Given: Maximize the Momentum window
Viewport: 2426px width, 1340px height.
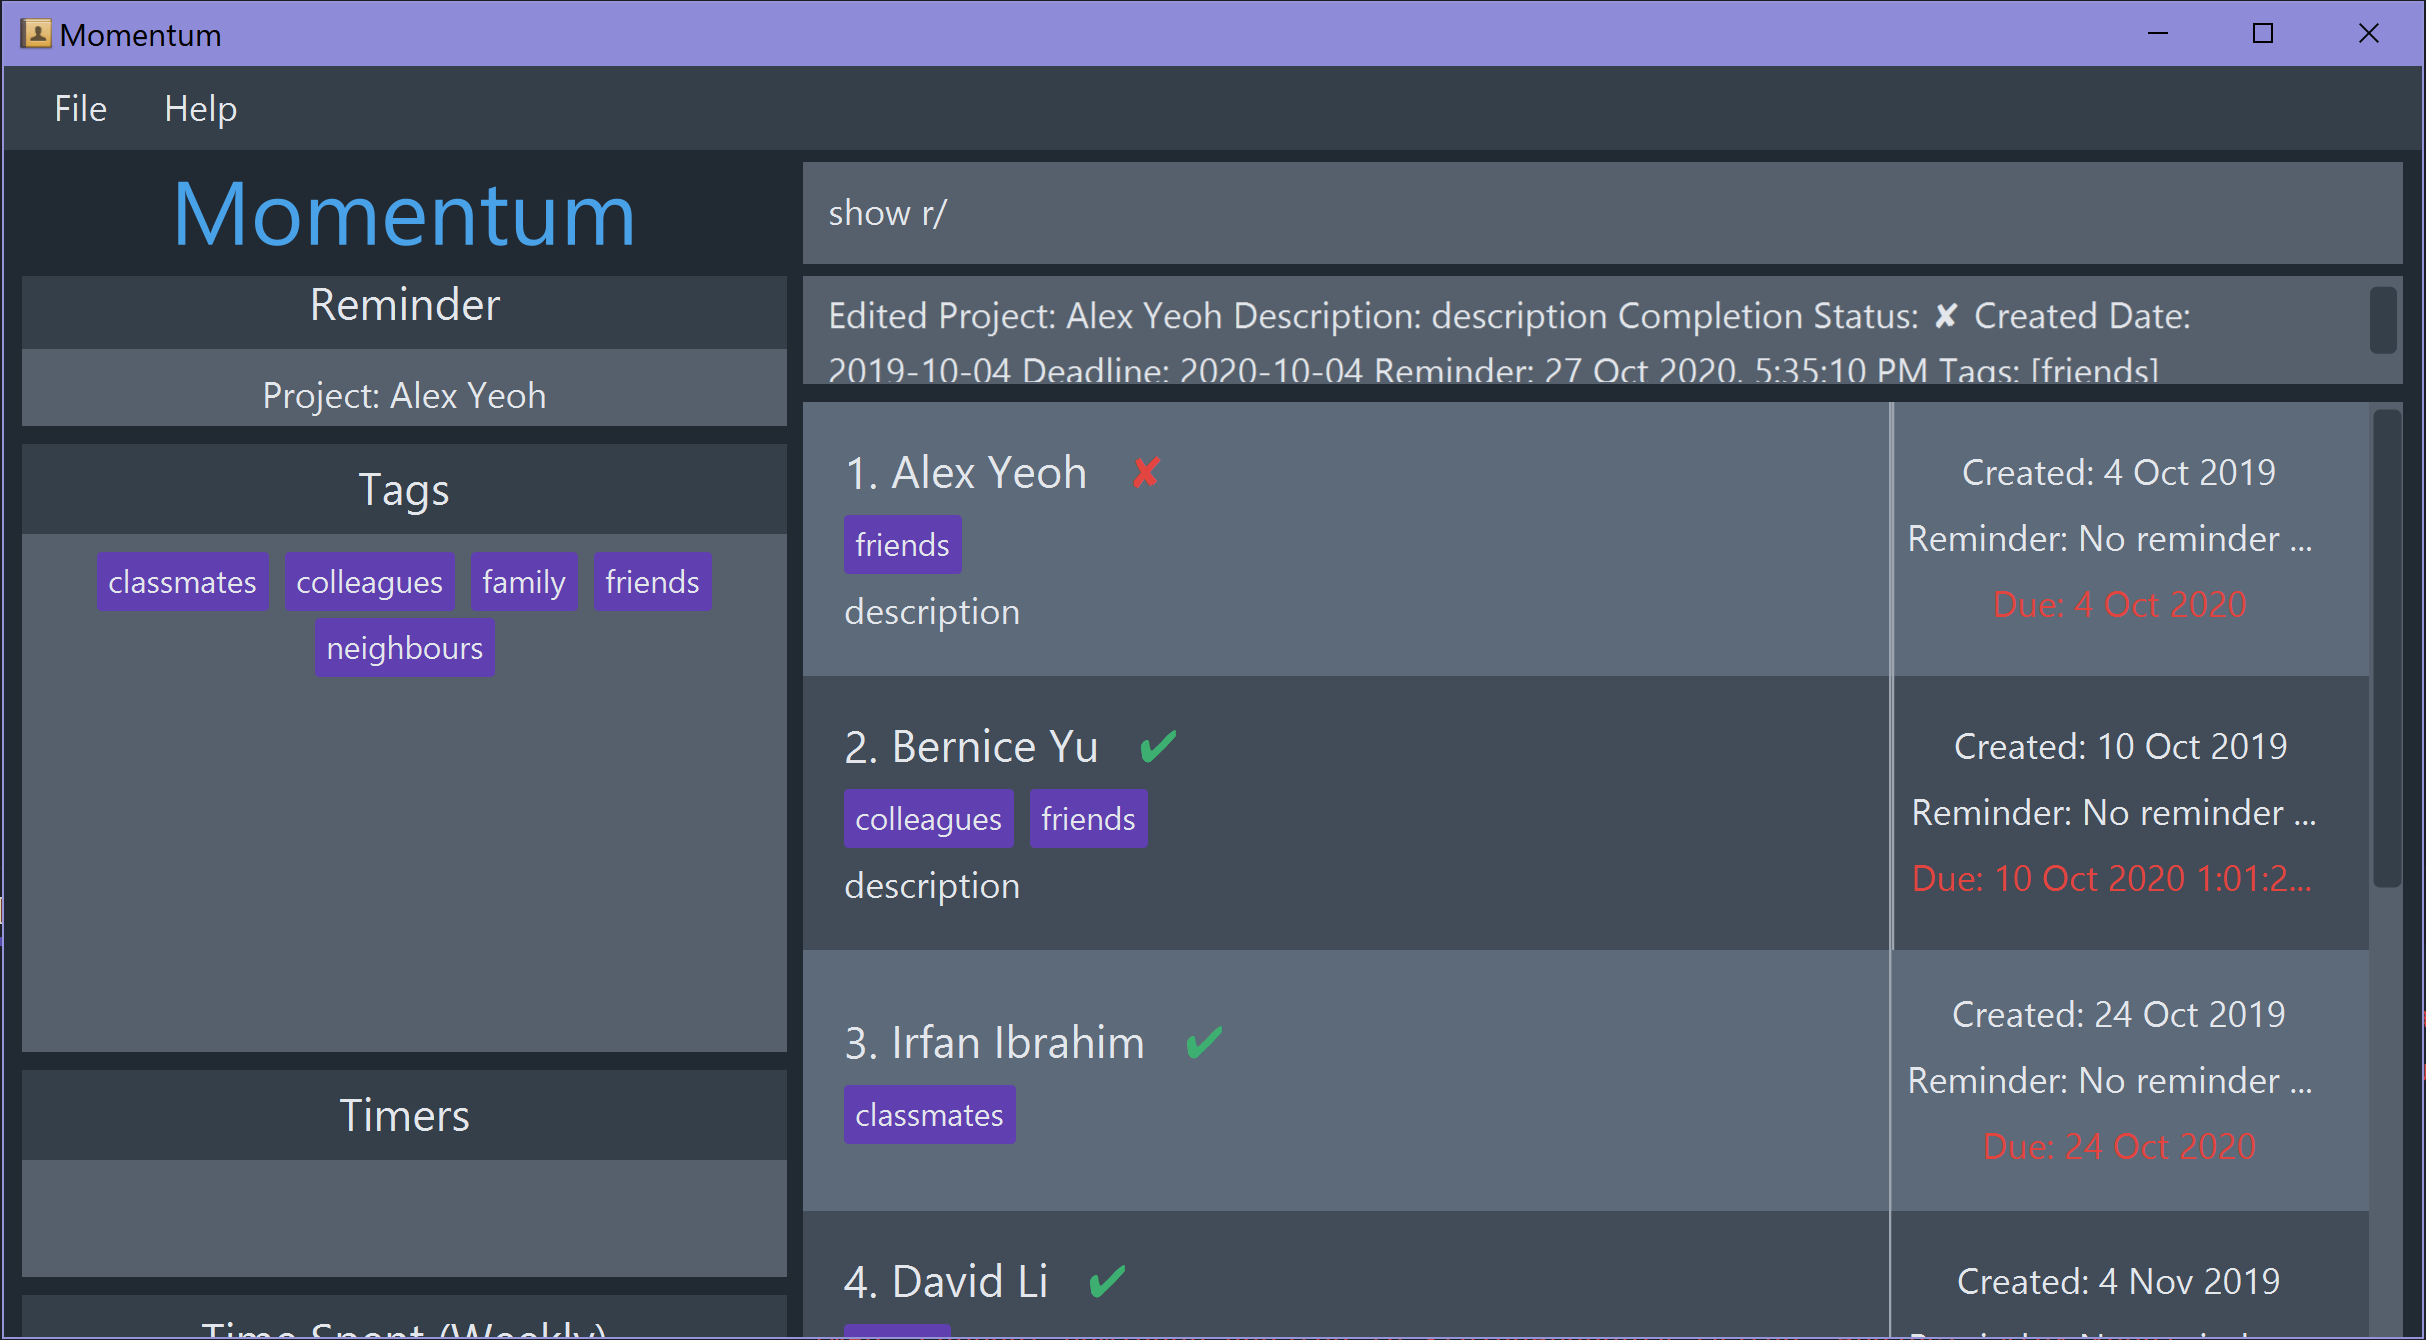Looking at the screenshot, I should [2263, 34].
